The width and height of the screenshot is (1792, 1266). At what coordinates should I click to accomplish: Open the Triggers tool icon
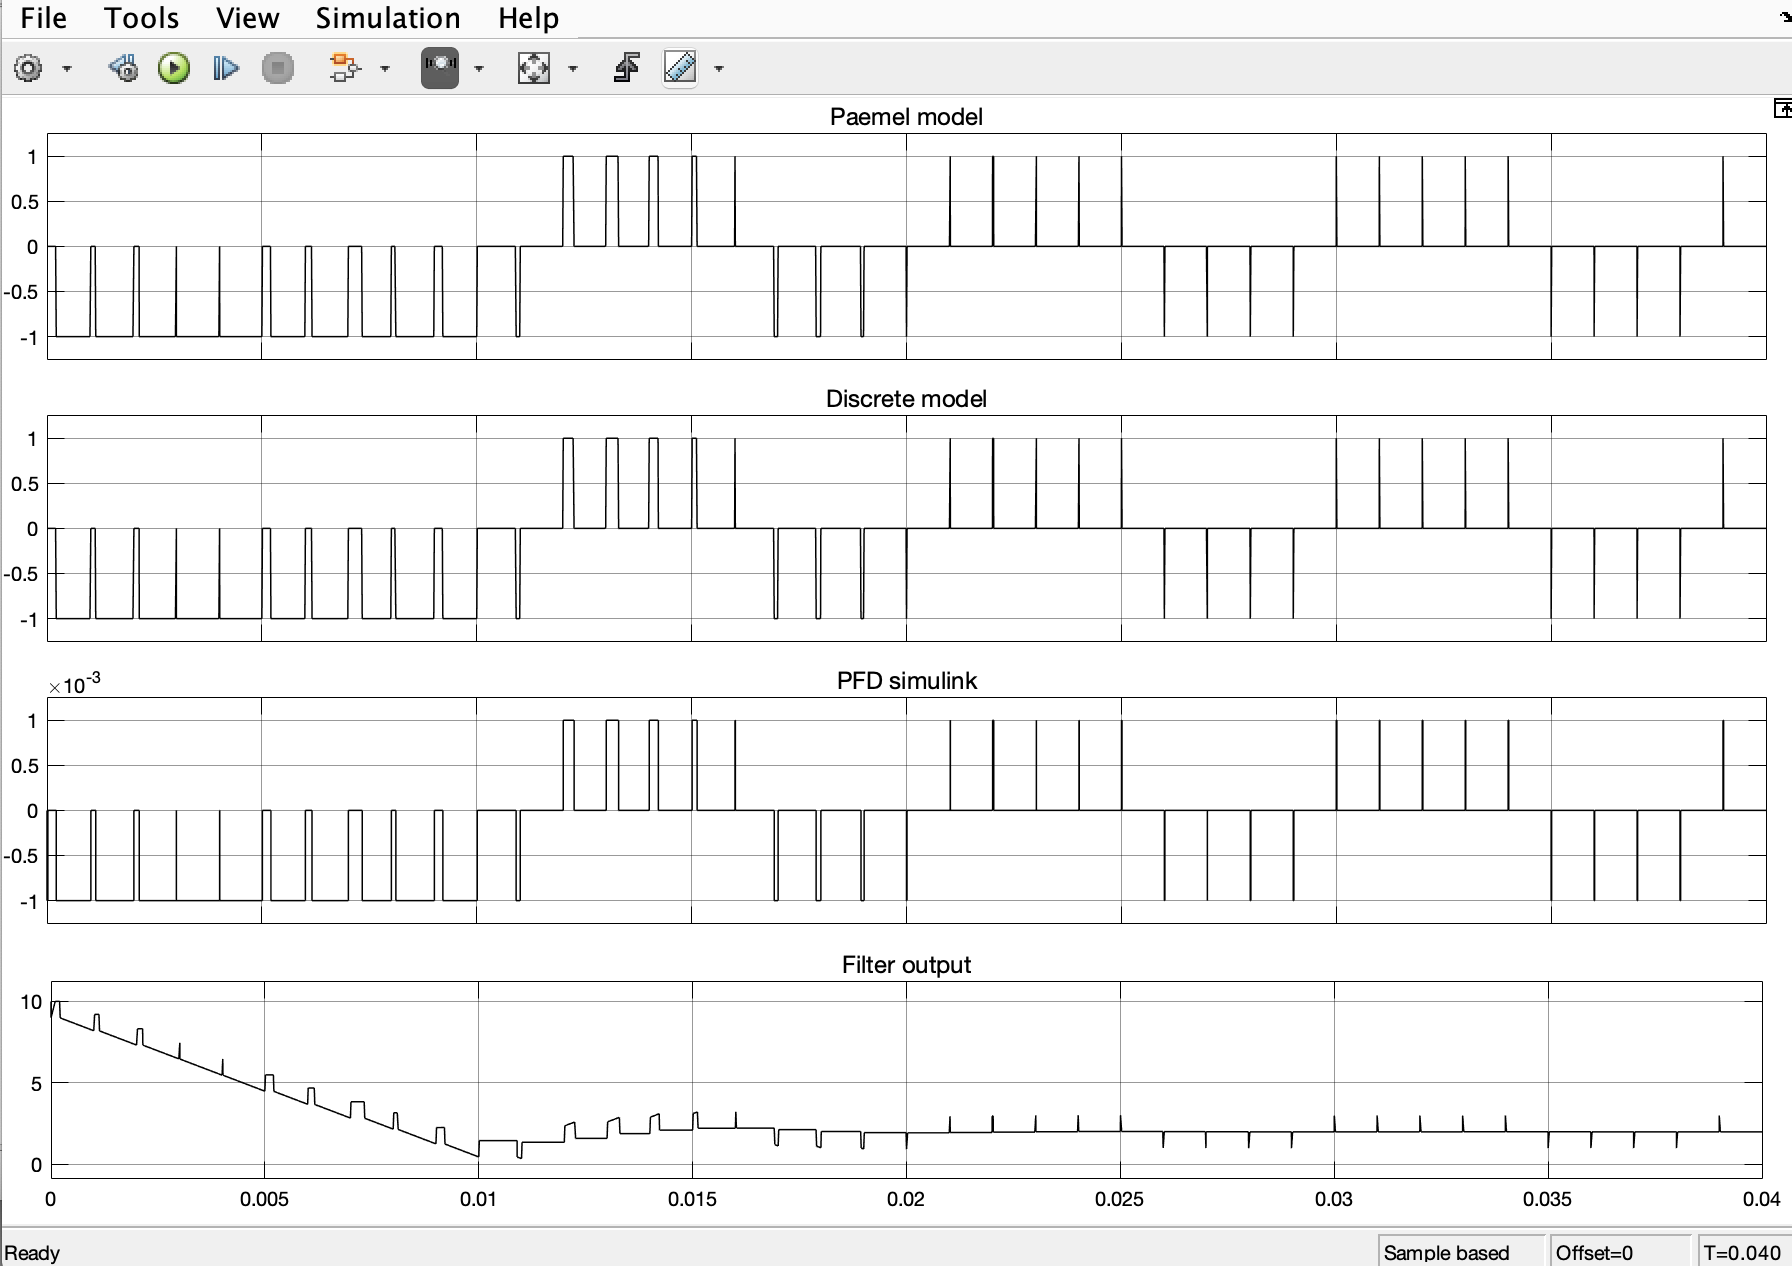tap(627, 69)
